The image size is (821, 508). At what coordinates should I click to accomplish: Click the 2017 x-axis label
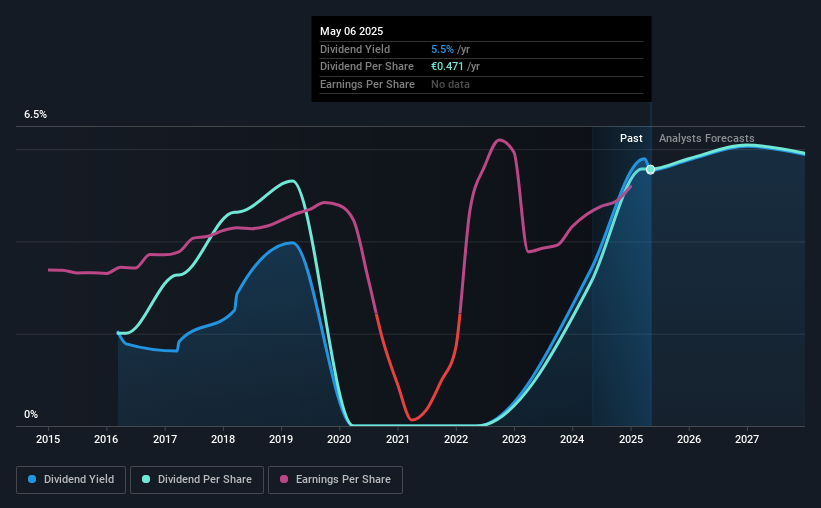tap(164, 439)
